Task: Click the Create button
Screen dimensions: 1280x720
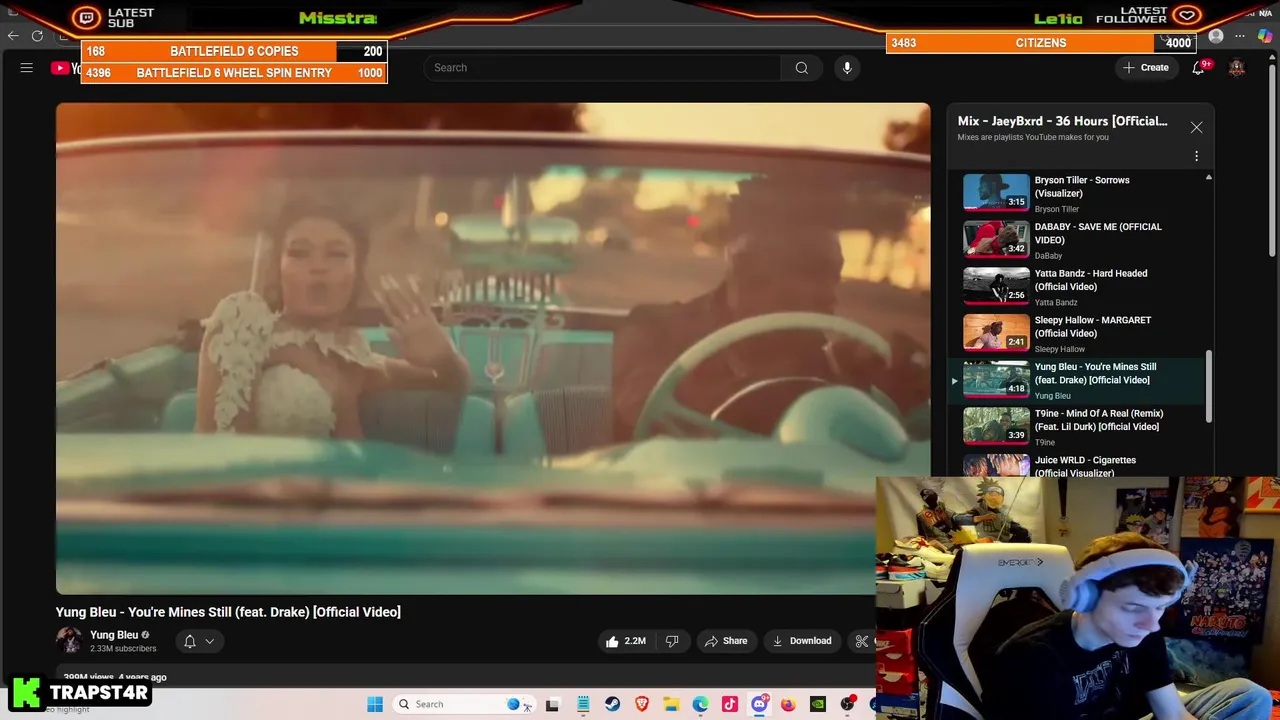Action: pos(1146,68)
